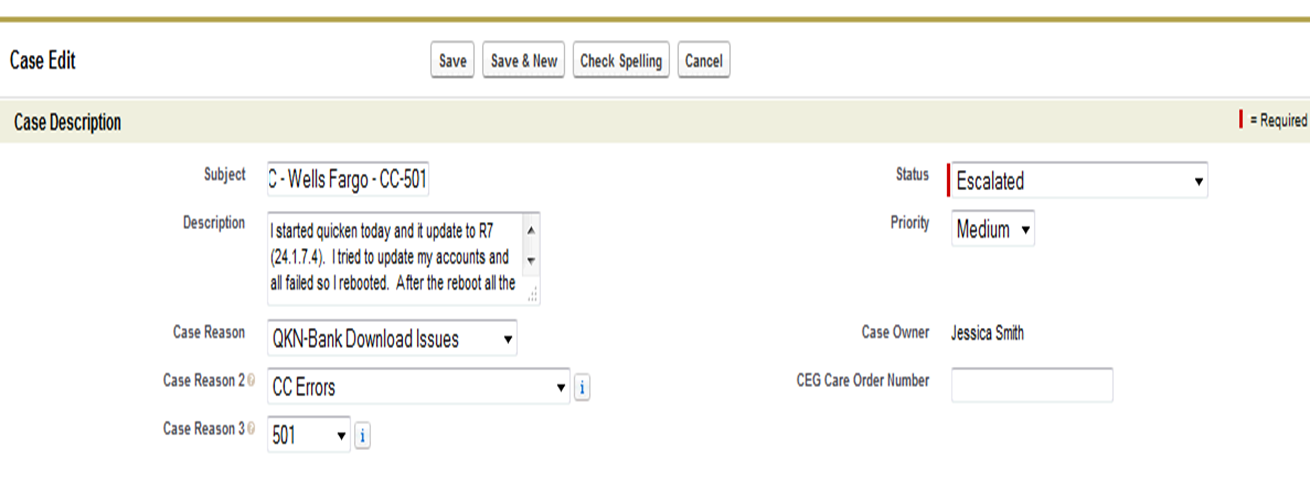Click into the Subject text field
The height and width of the screenshot is (479, 1310).
pos(348,181)
